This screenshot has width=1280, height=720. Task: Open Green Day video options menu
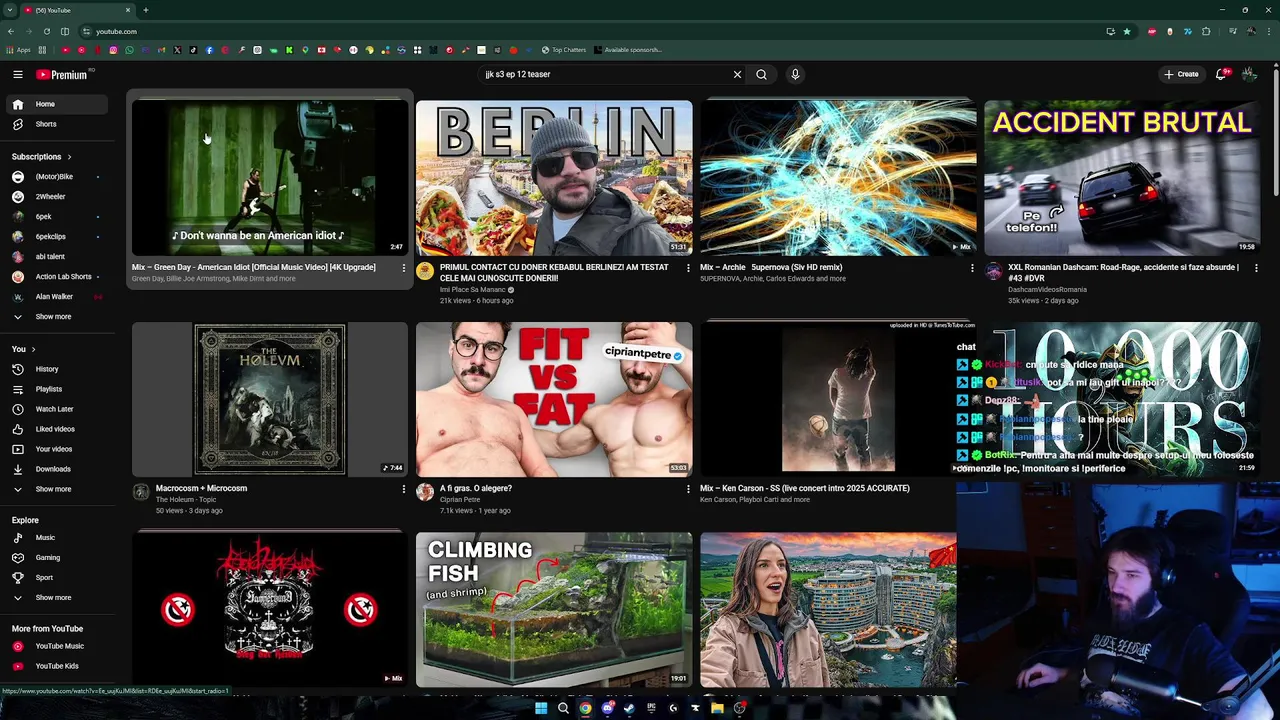click(404, 268)
